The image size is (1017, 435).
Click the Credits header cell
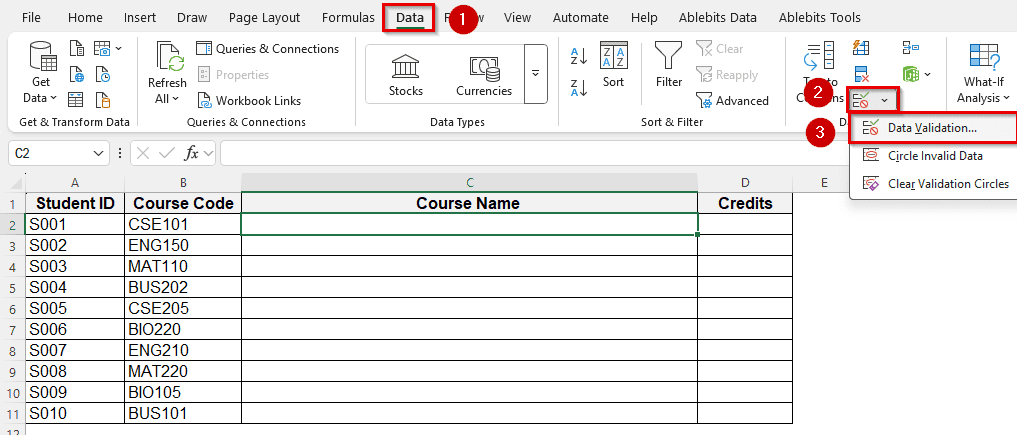pos(745,203)
